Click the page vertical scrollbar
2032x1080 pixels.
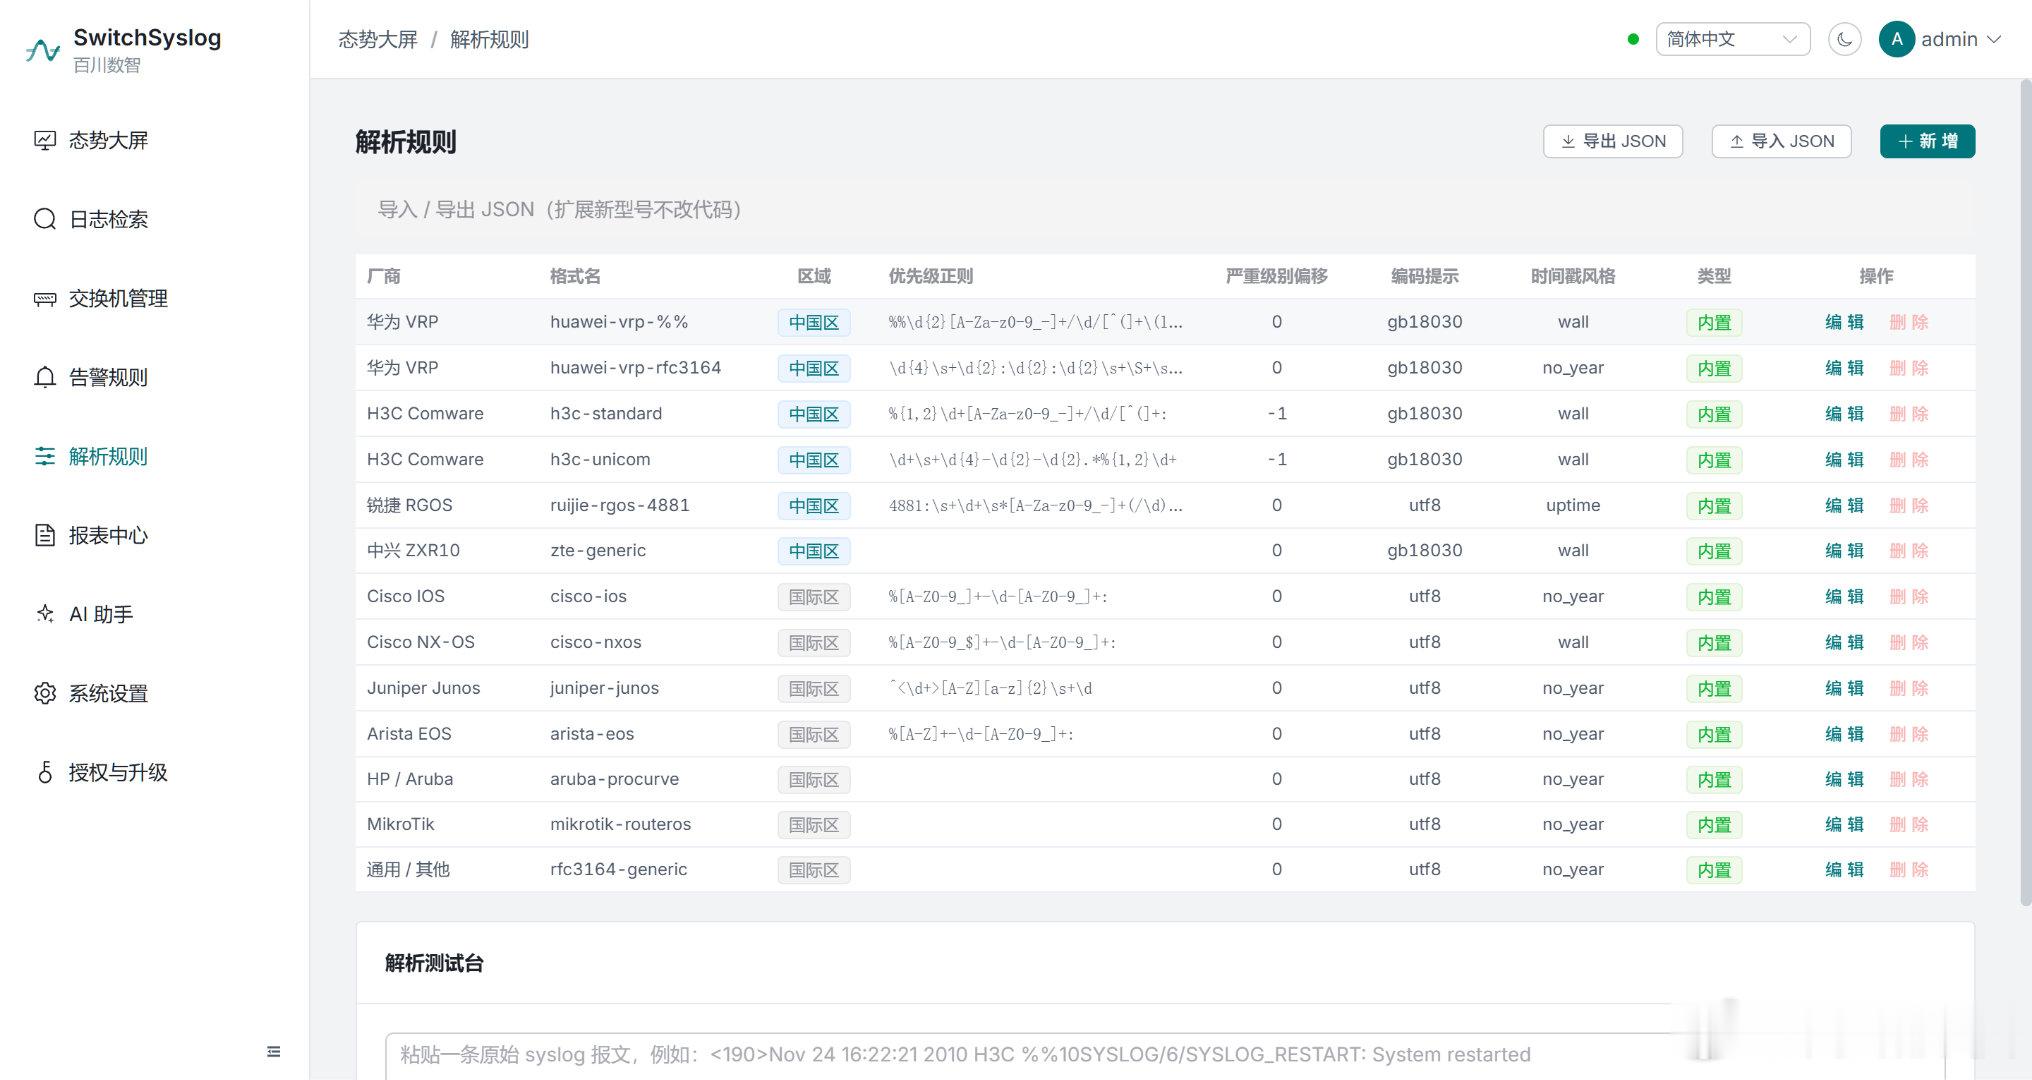click(2026, 493)
